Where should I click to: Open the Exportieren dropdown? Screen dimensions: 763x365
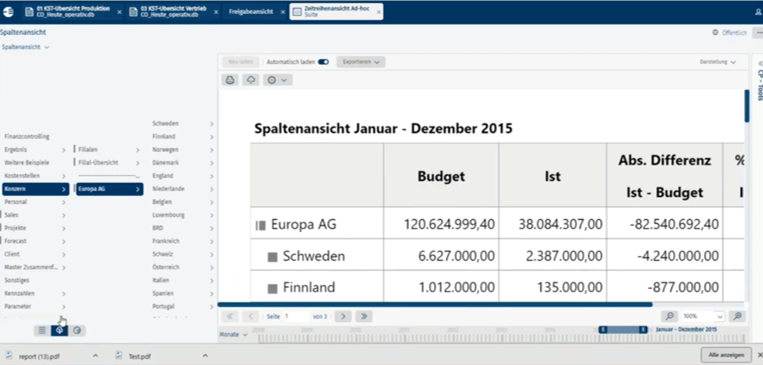point(361,62)
